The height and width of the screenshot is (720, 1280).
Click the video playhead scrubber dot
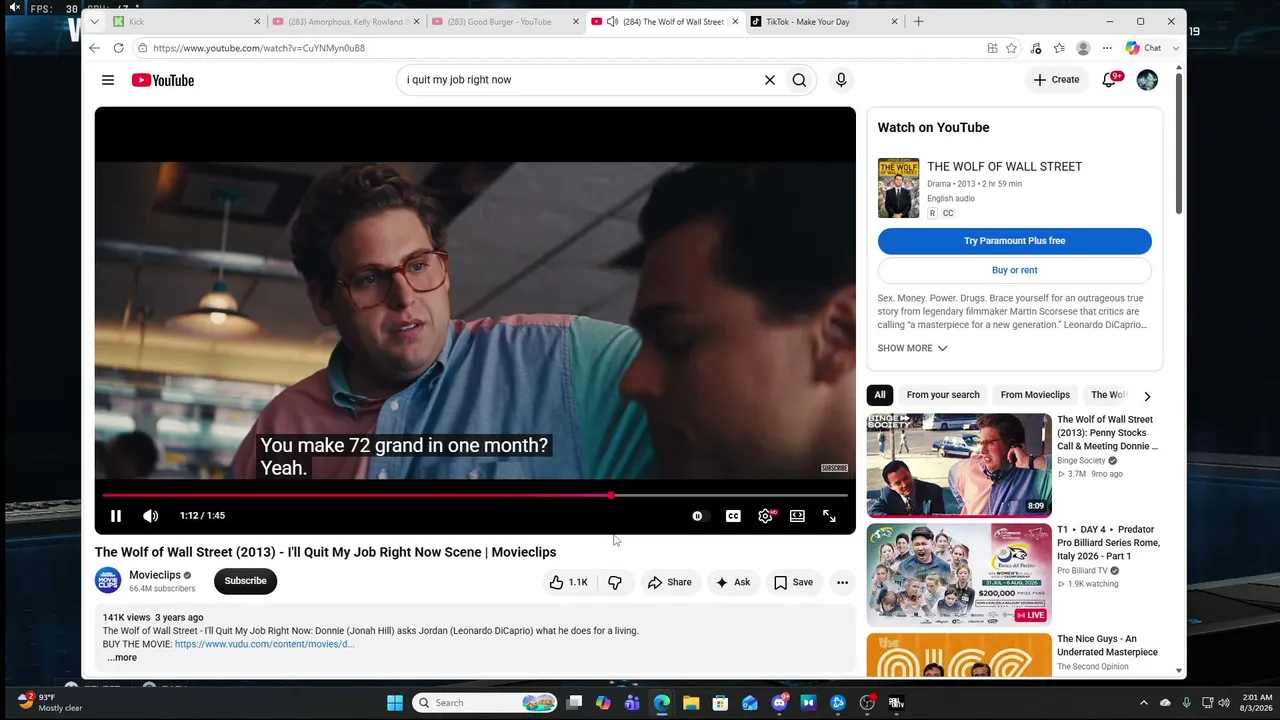611,495
